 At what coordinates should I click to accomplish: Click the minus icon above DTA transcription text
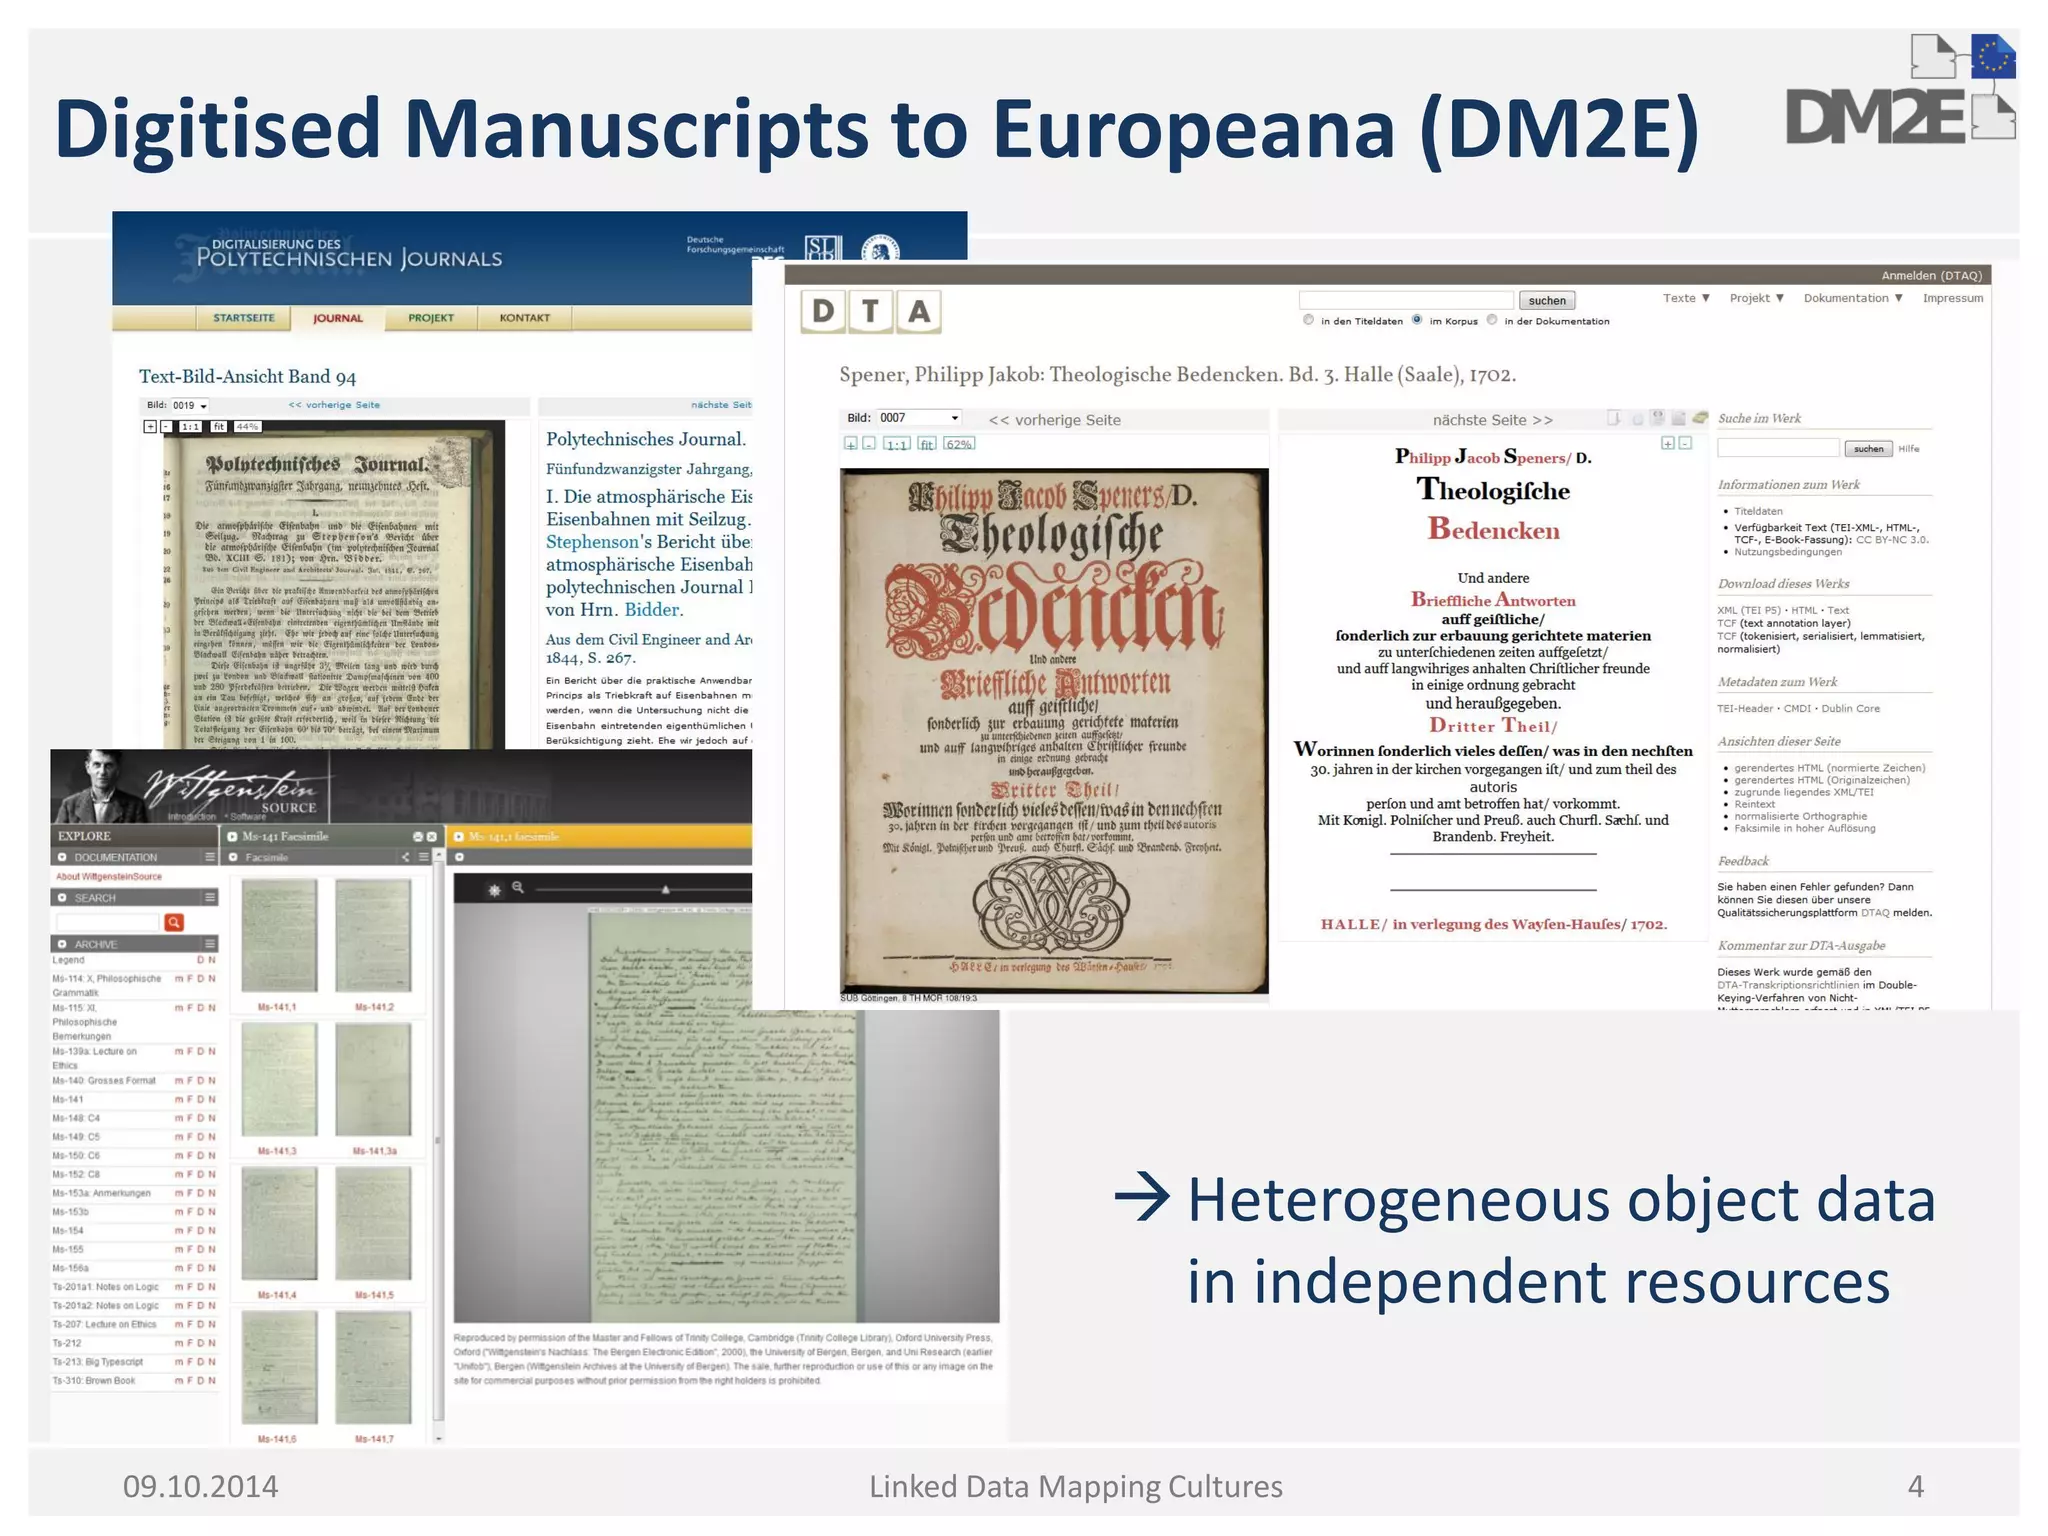(1685, 443)
